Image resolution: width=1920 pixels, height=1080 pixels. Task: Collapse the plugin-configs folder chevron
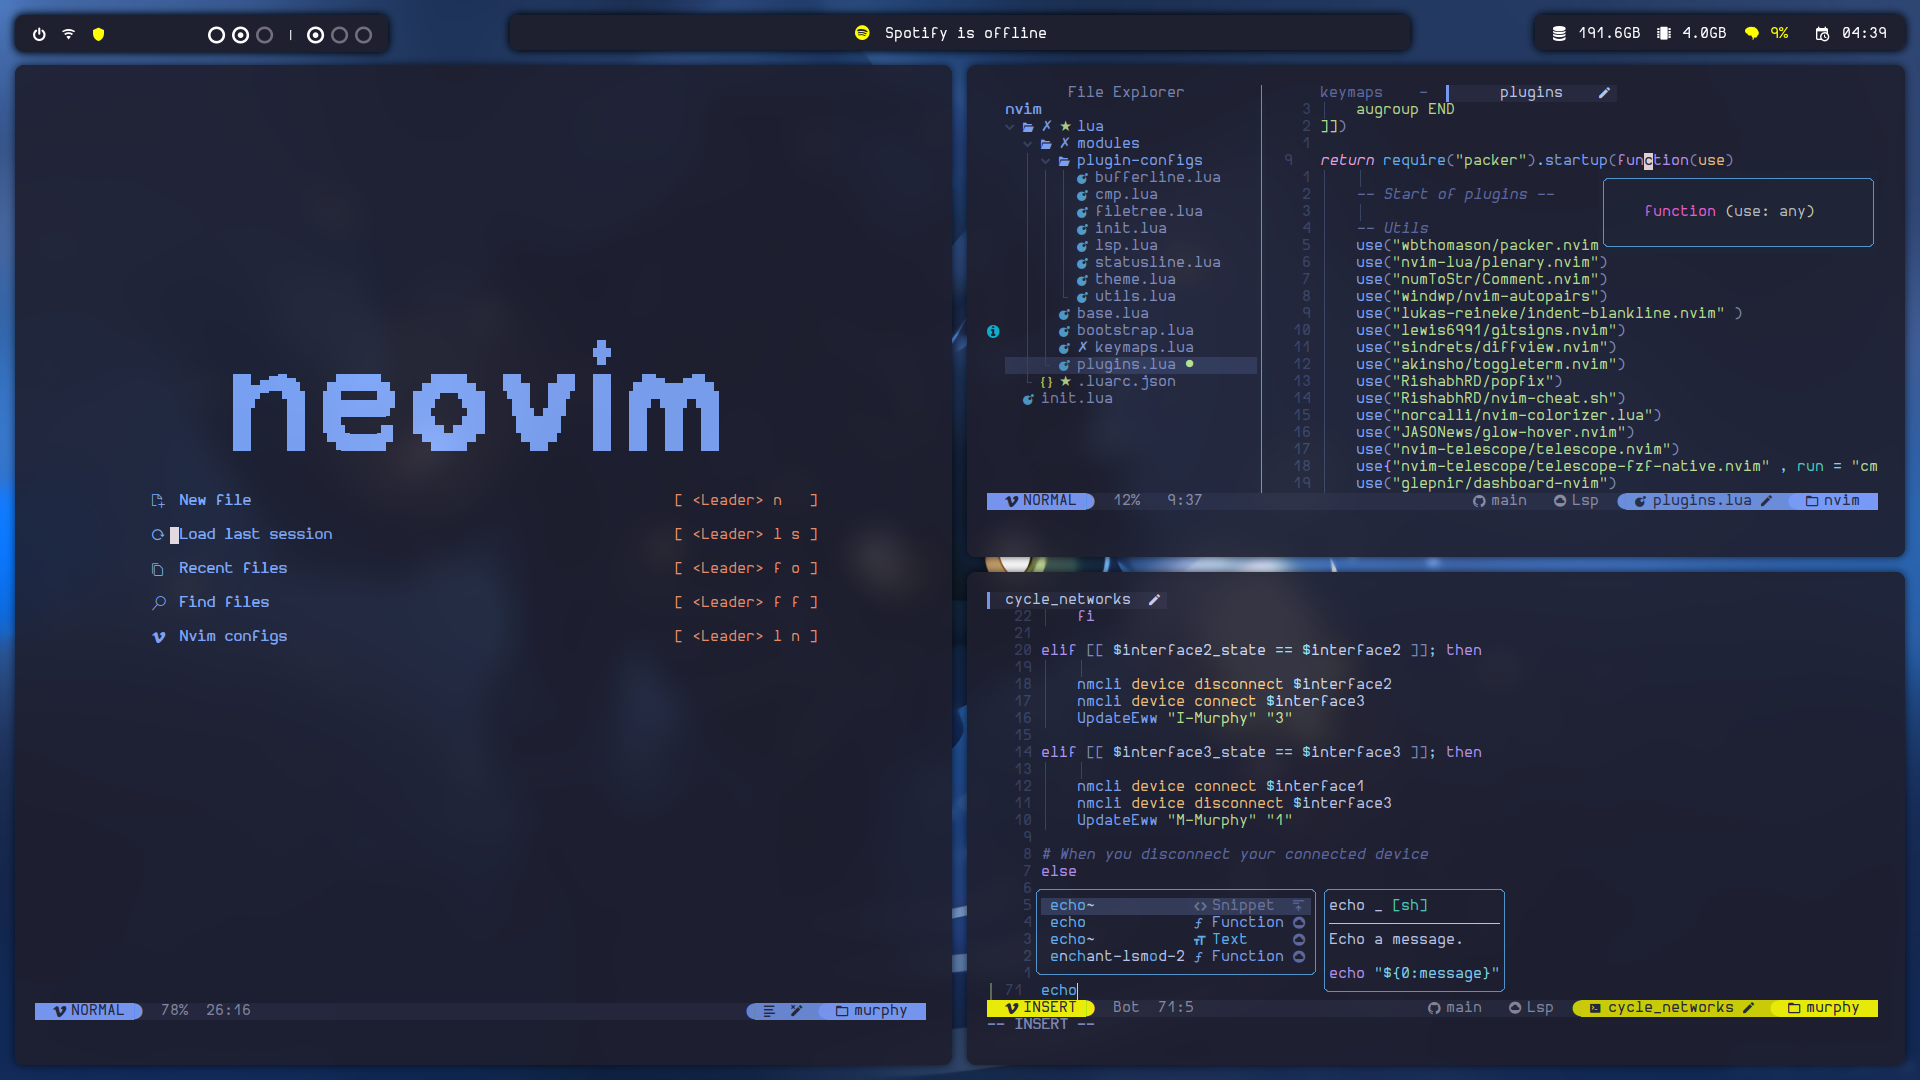[x=1045, y=161]
